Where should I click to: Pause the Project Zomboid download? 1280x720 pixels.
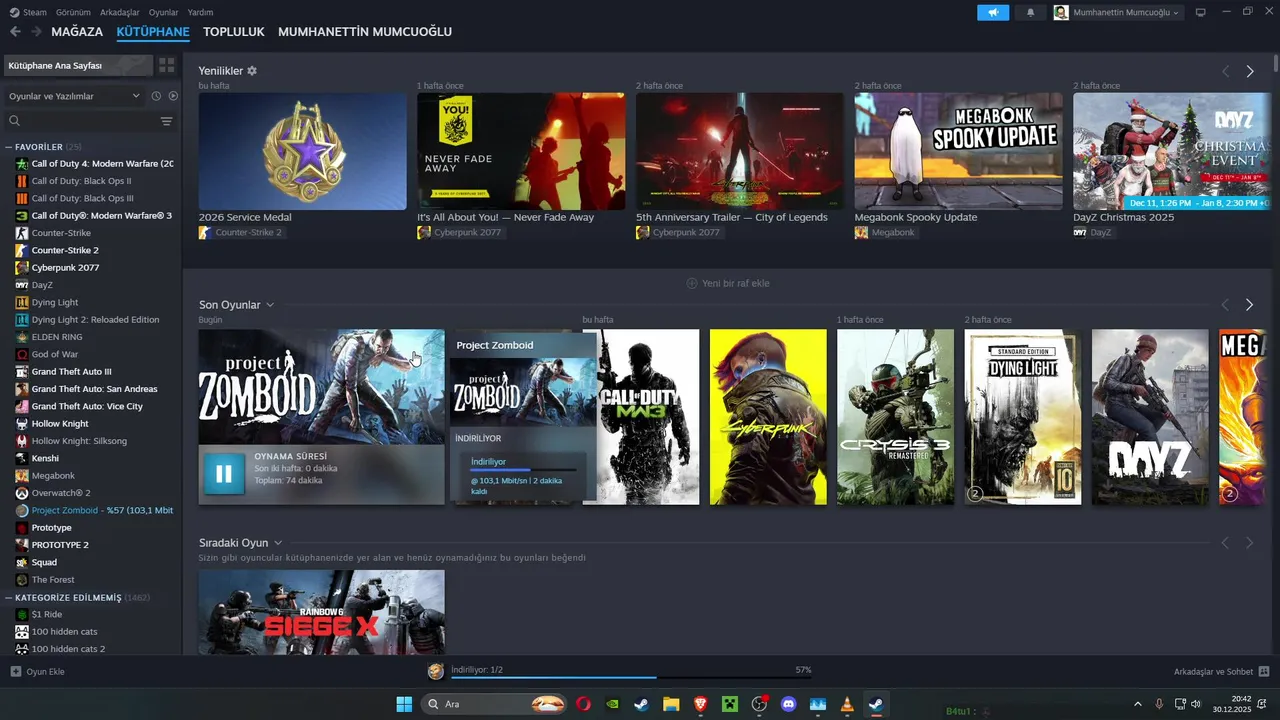tap(223, 474)
